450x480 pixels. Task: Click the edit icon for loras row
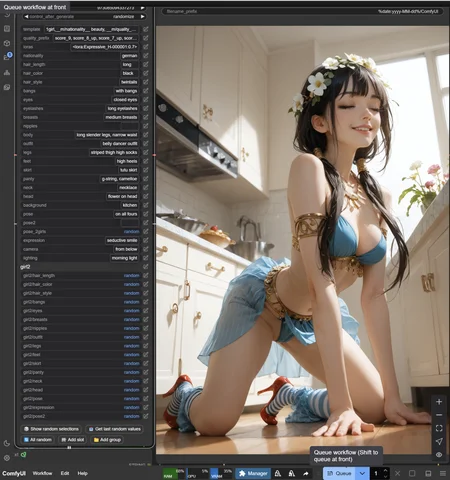[146, 47]
